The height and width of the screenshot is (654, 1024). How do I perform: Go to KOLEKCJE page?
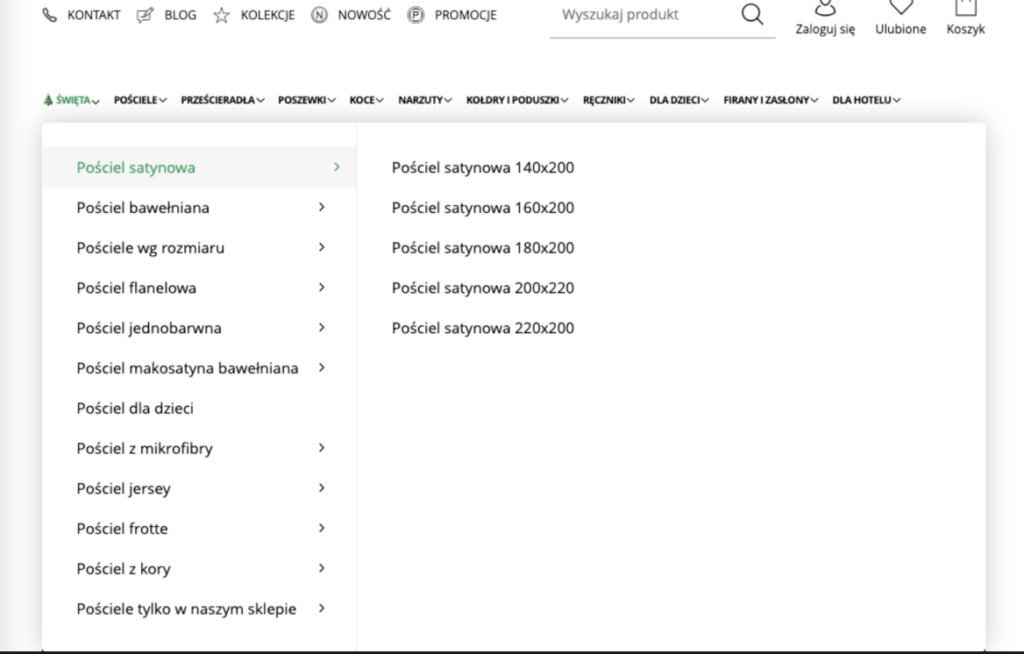268,15
